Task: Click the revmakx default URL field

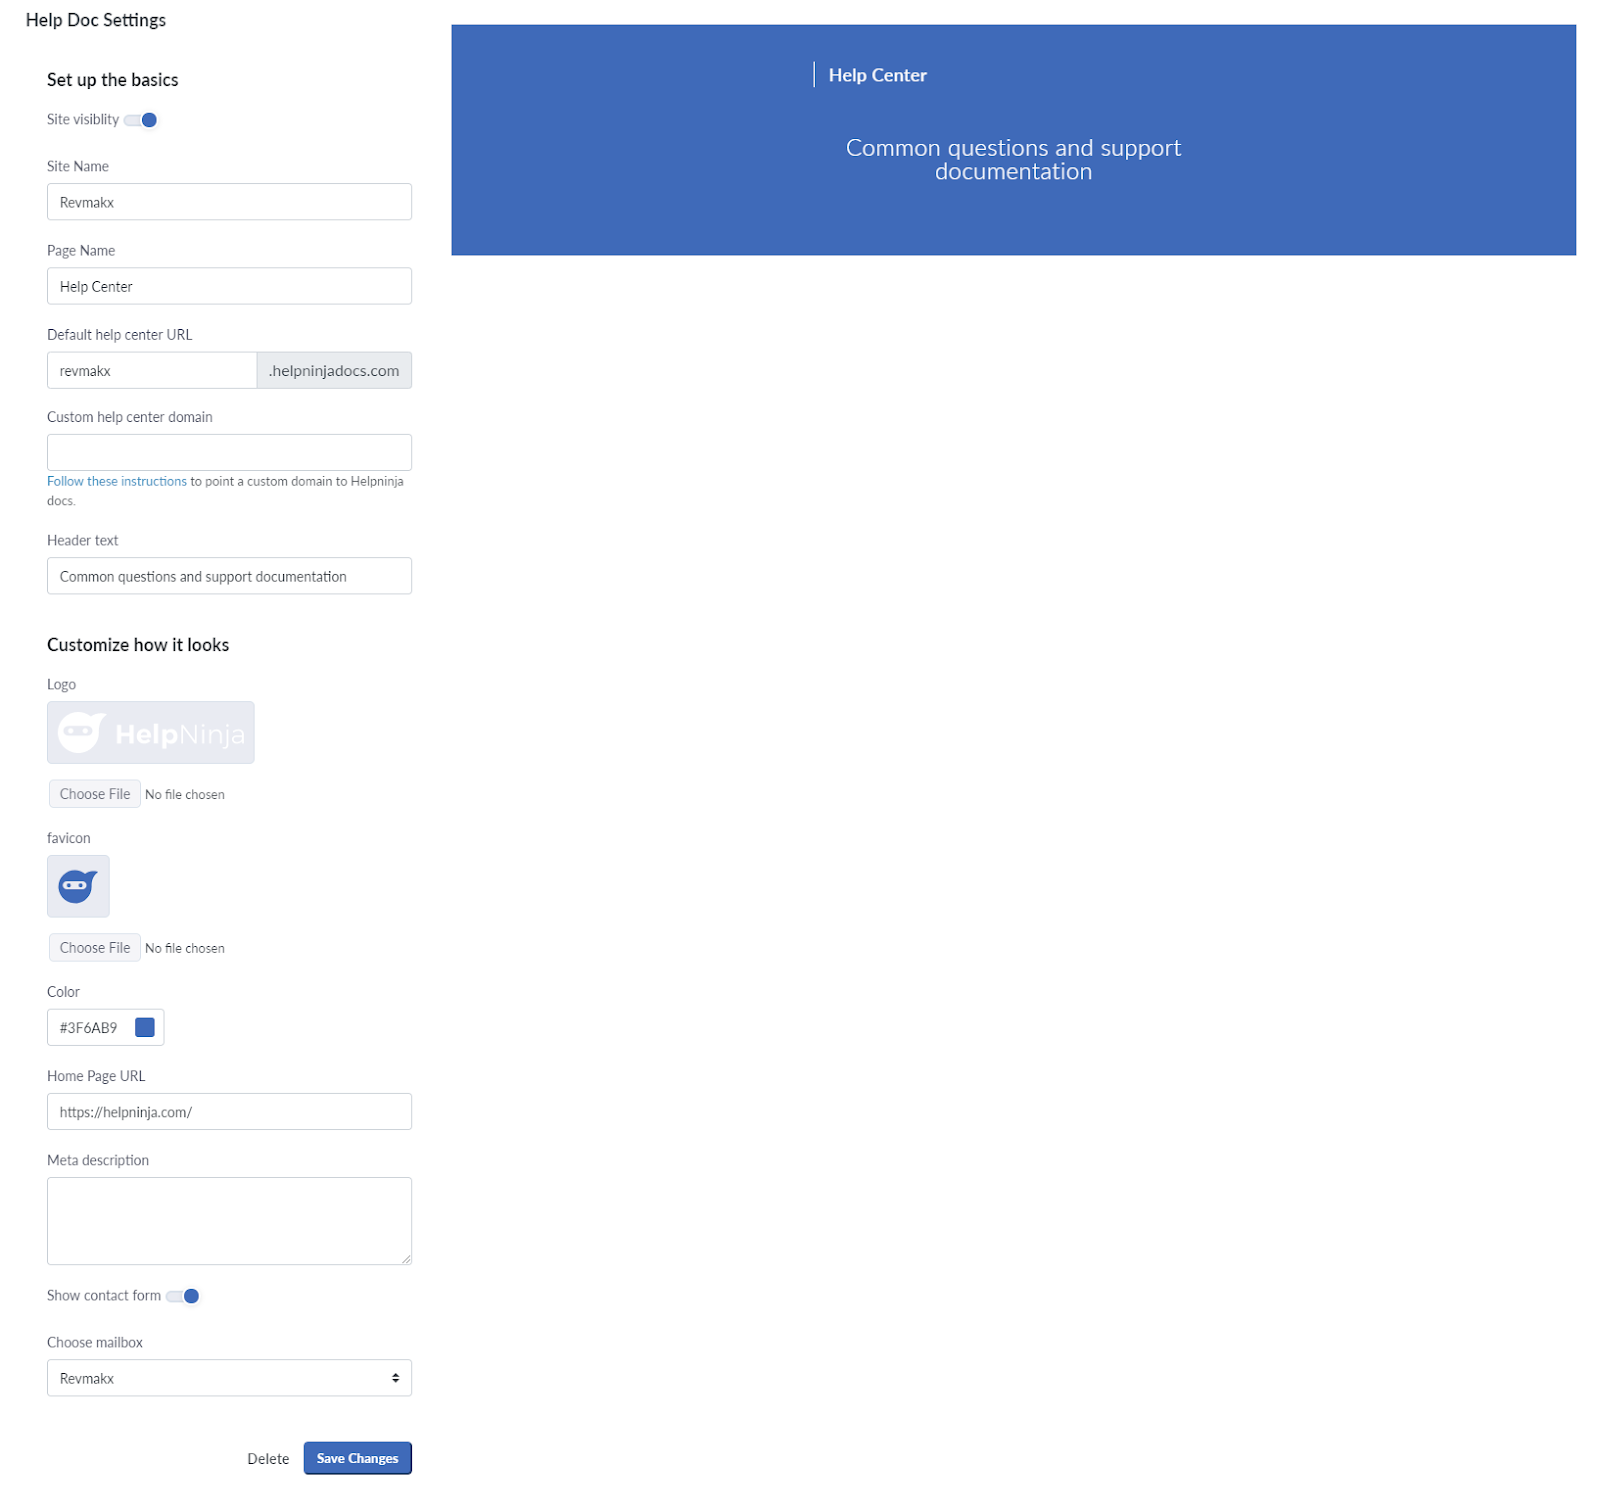Action: click(152, 370)
